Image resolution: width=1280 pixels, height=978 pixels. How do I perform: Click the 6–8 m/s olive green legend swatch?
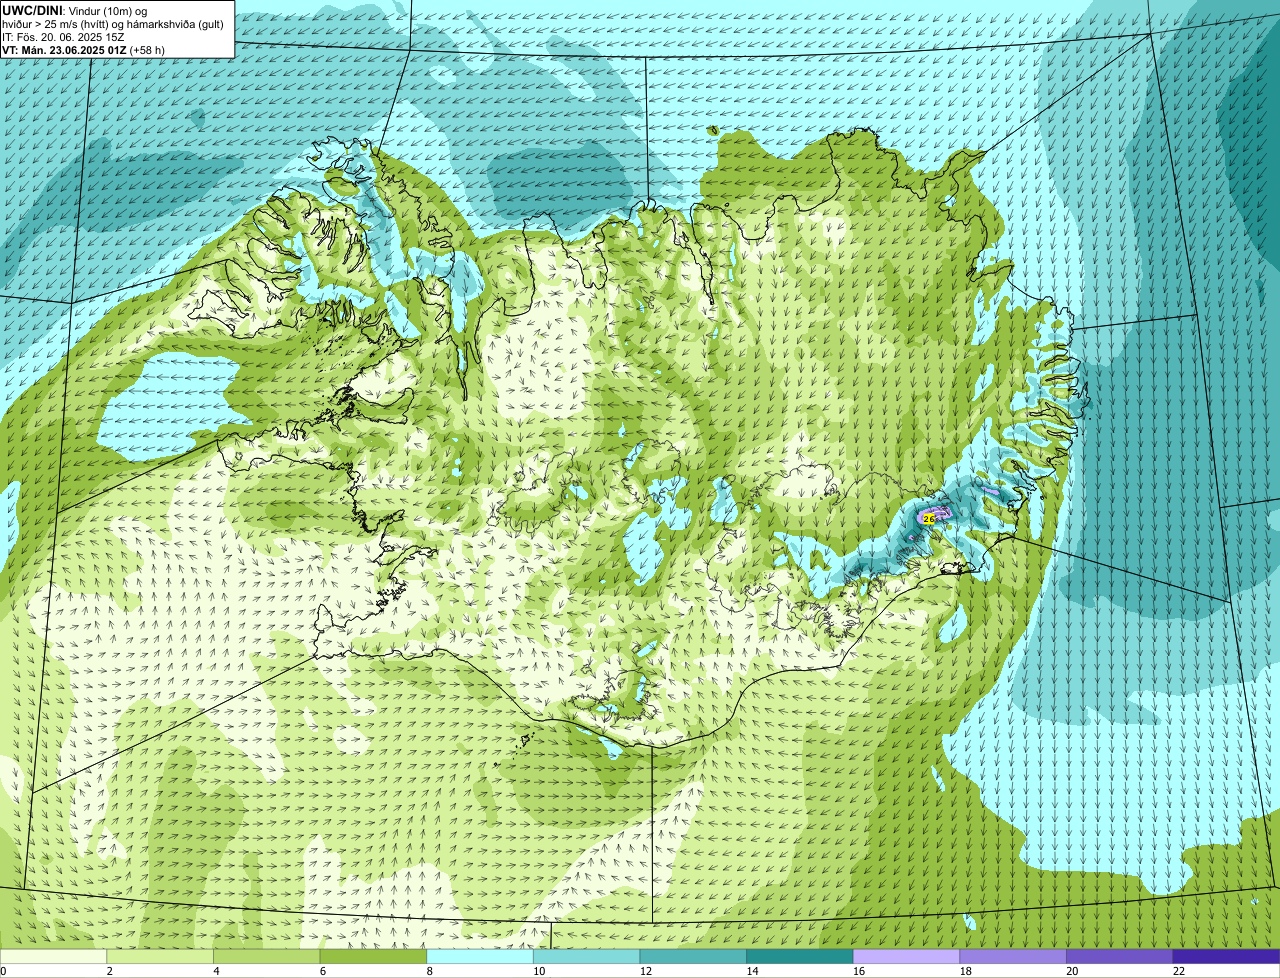373,956
